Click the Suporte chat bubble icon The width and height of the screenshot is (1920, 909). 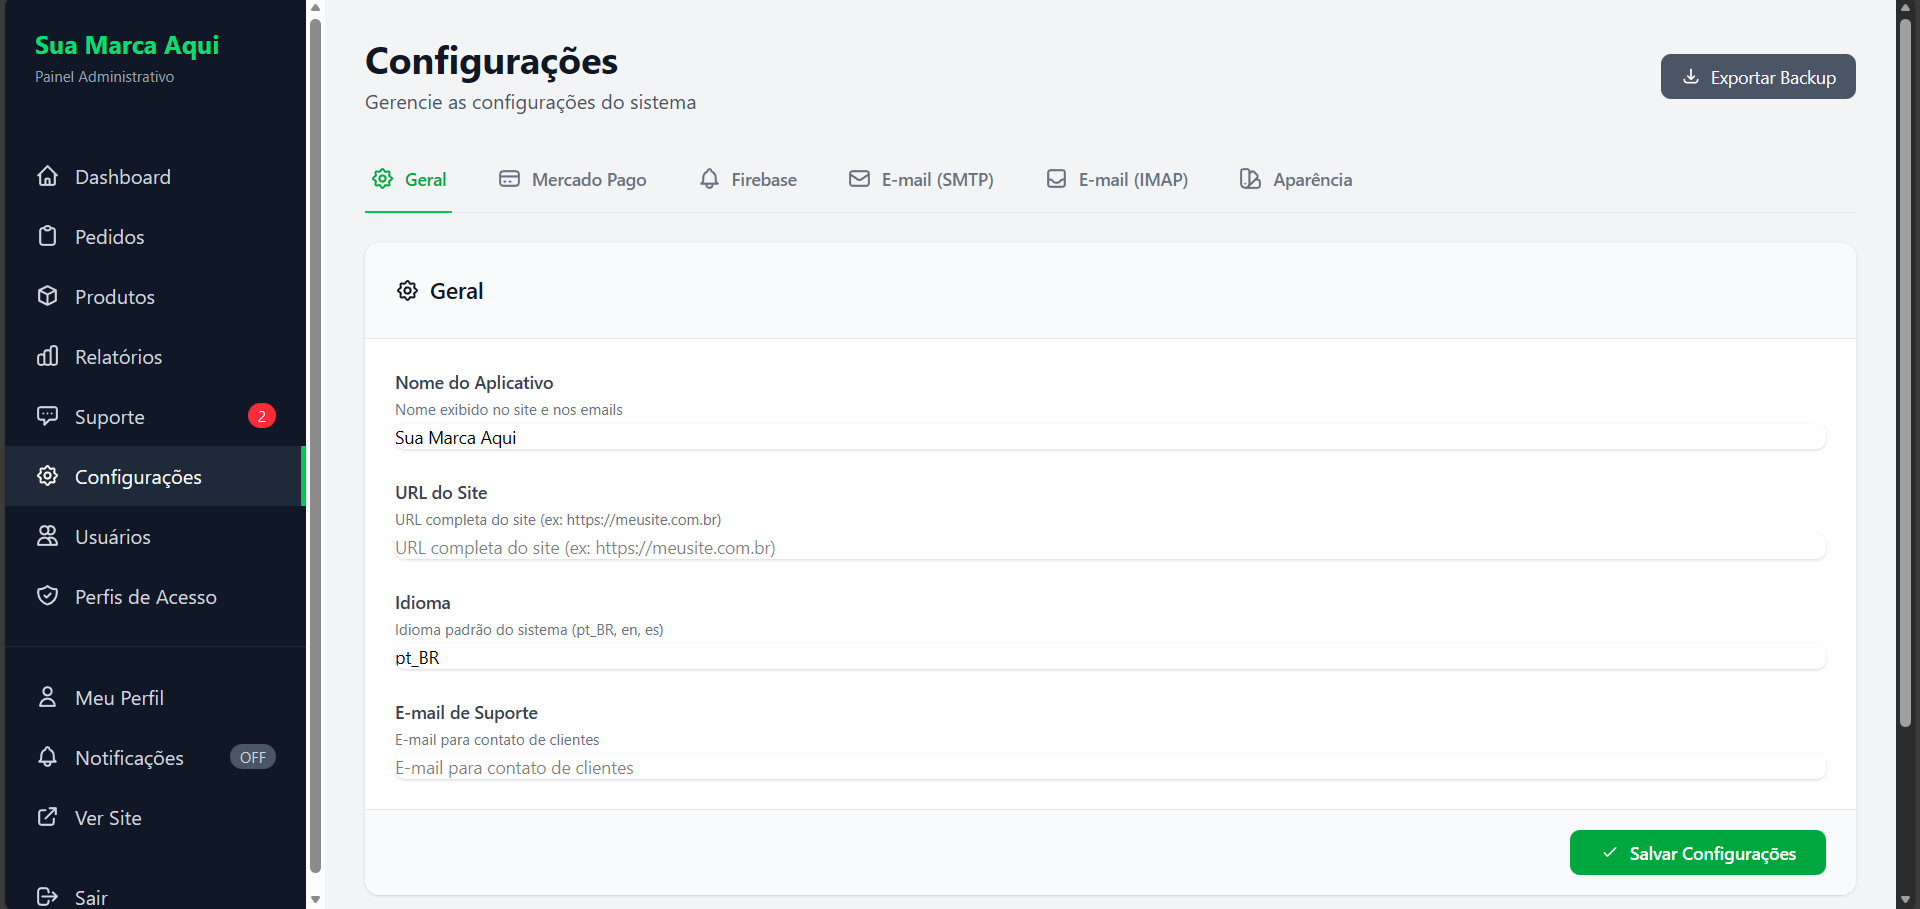[47, 416]
